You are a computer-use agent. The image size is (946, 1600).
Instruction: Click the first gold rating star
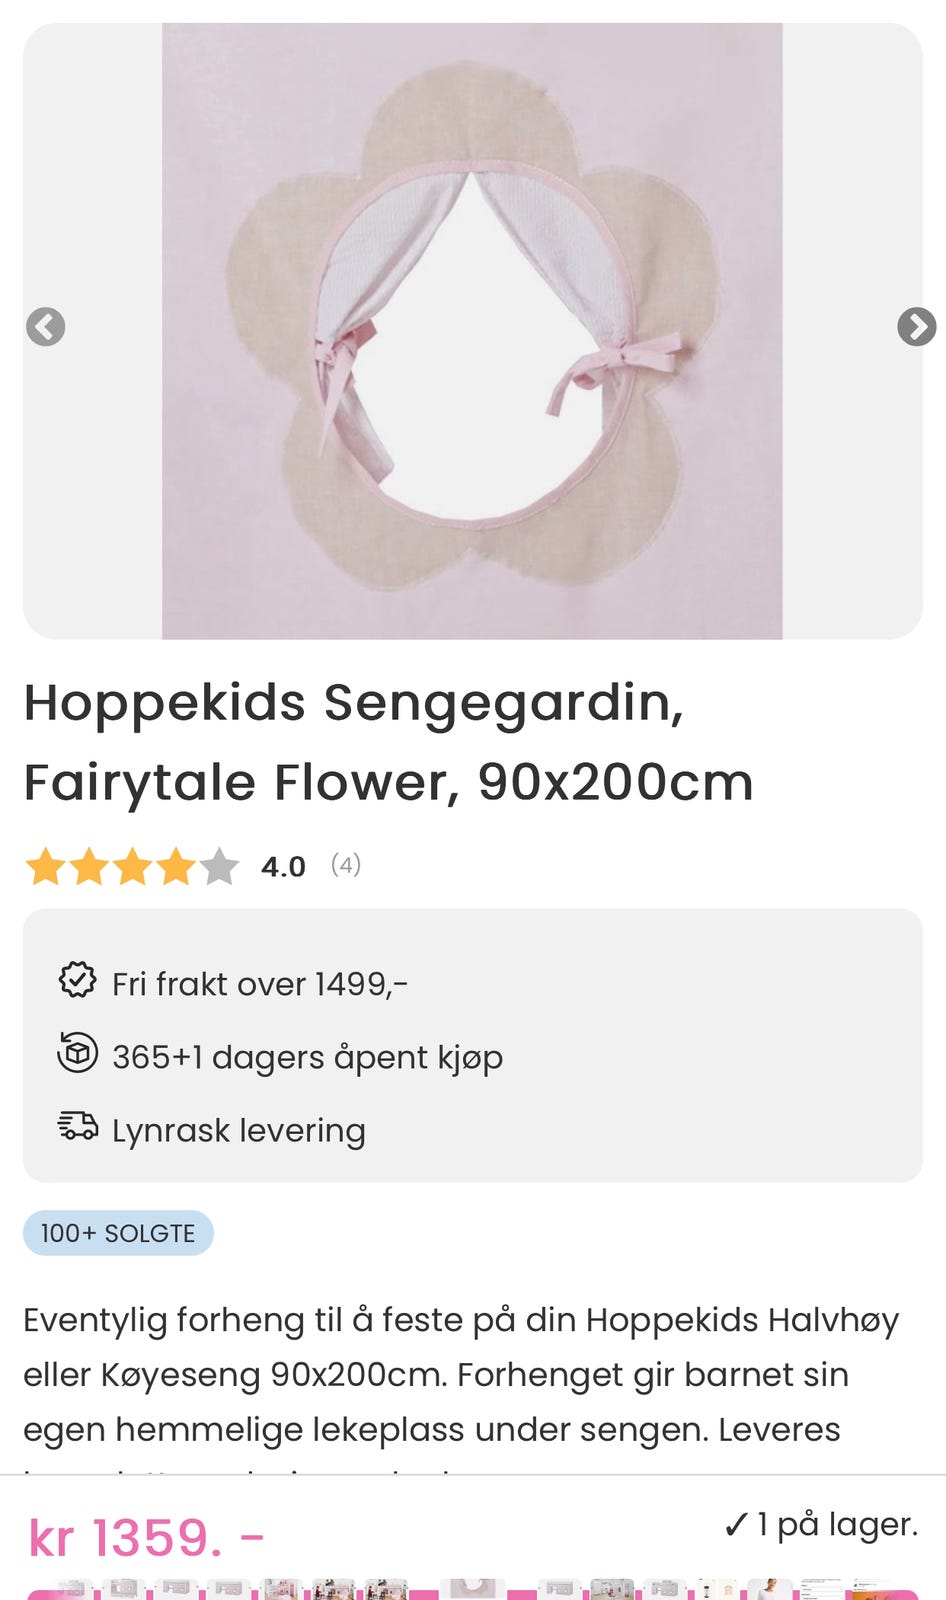pyautogui.click(x=45, y=867)
